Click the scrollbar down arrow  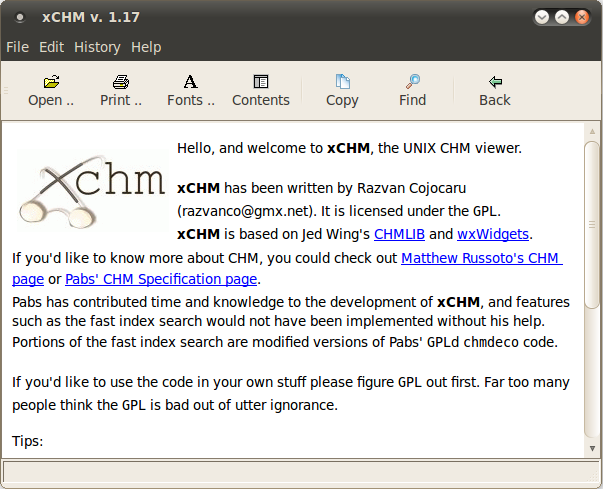[592, 448]
